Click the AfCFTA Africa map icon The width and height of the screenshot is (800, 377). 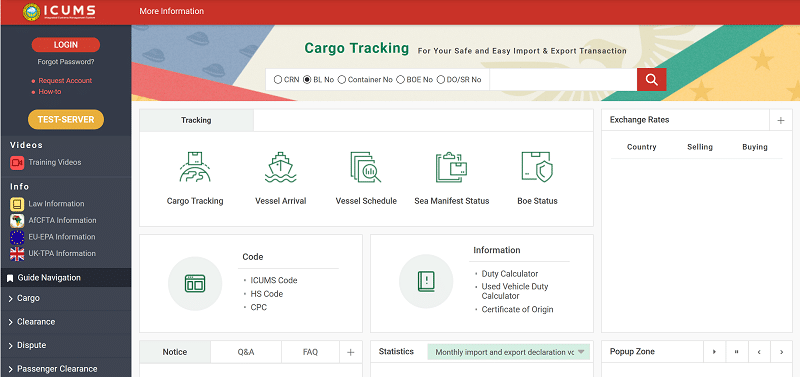pos(17,221)
